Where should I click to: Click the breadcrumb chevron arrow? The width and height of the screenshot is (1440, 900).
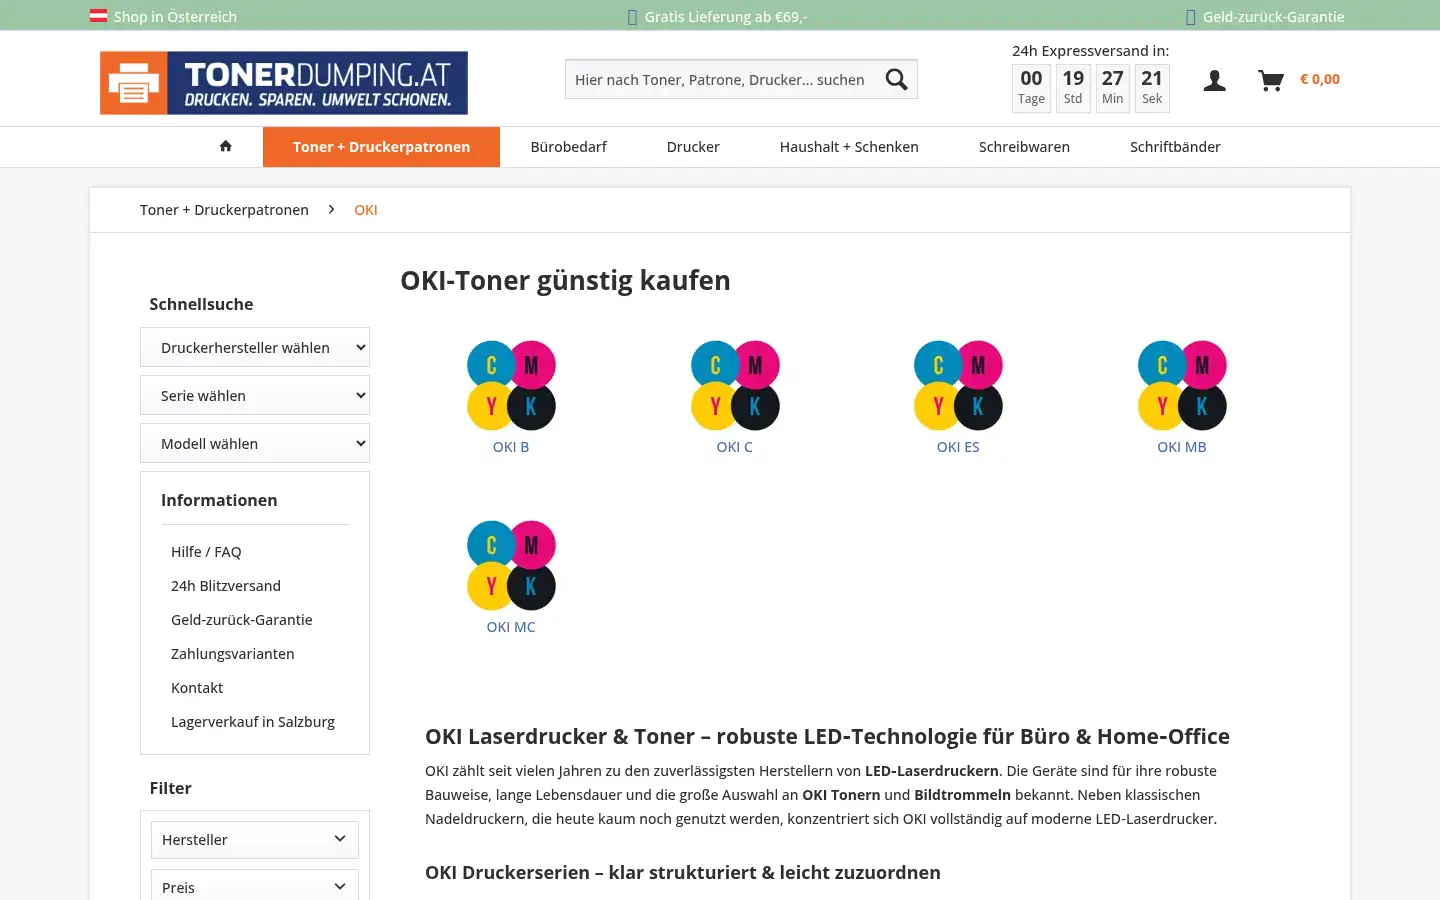point(331,210)
